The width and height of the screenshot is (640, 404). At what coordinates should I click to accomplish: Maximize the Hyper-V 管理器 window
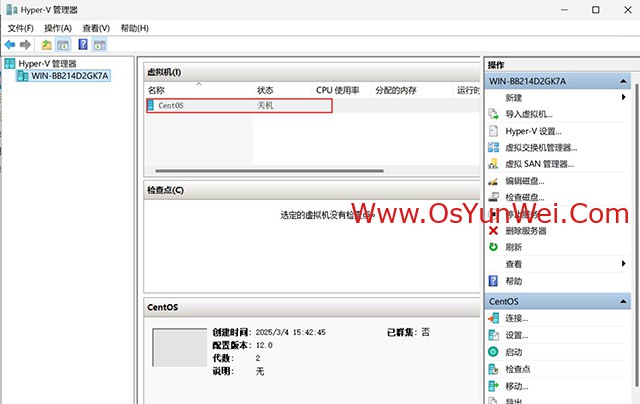(x=596, y=9)
